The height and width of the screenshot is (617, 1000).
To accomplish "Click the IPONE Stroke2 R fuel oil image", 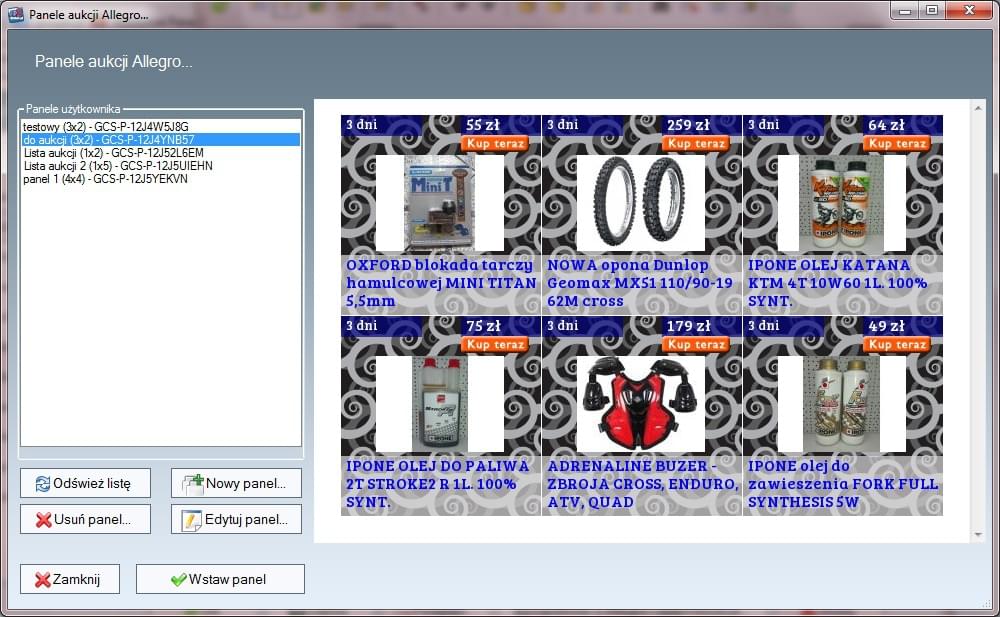I will click(439, 404).
